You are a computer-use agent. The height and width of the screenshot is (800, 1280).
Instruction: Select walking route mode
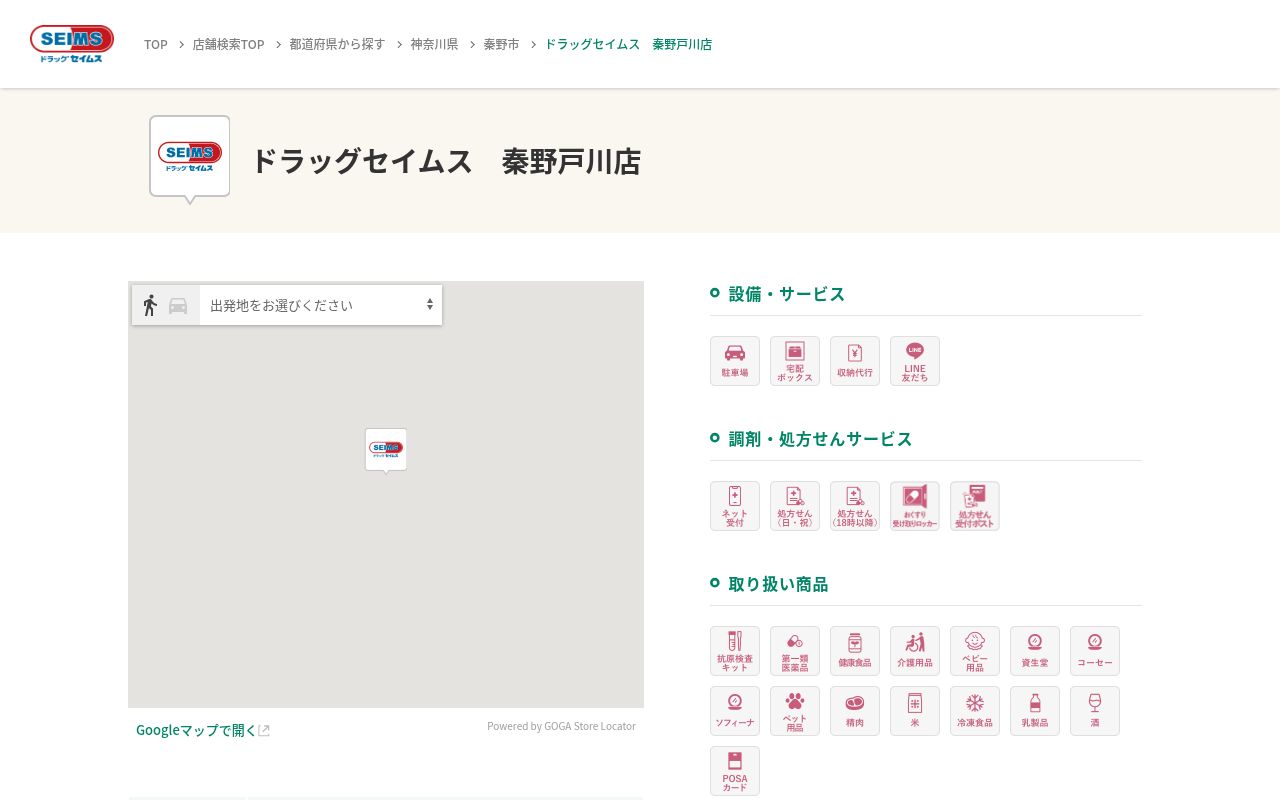(x=150, y=305)
